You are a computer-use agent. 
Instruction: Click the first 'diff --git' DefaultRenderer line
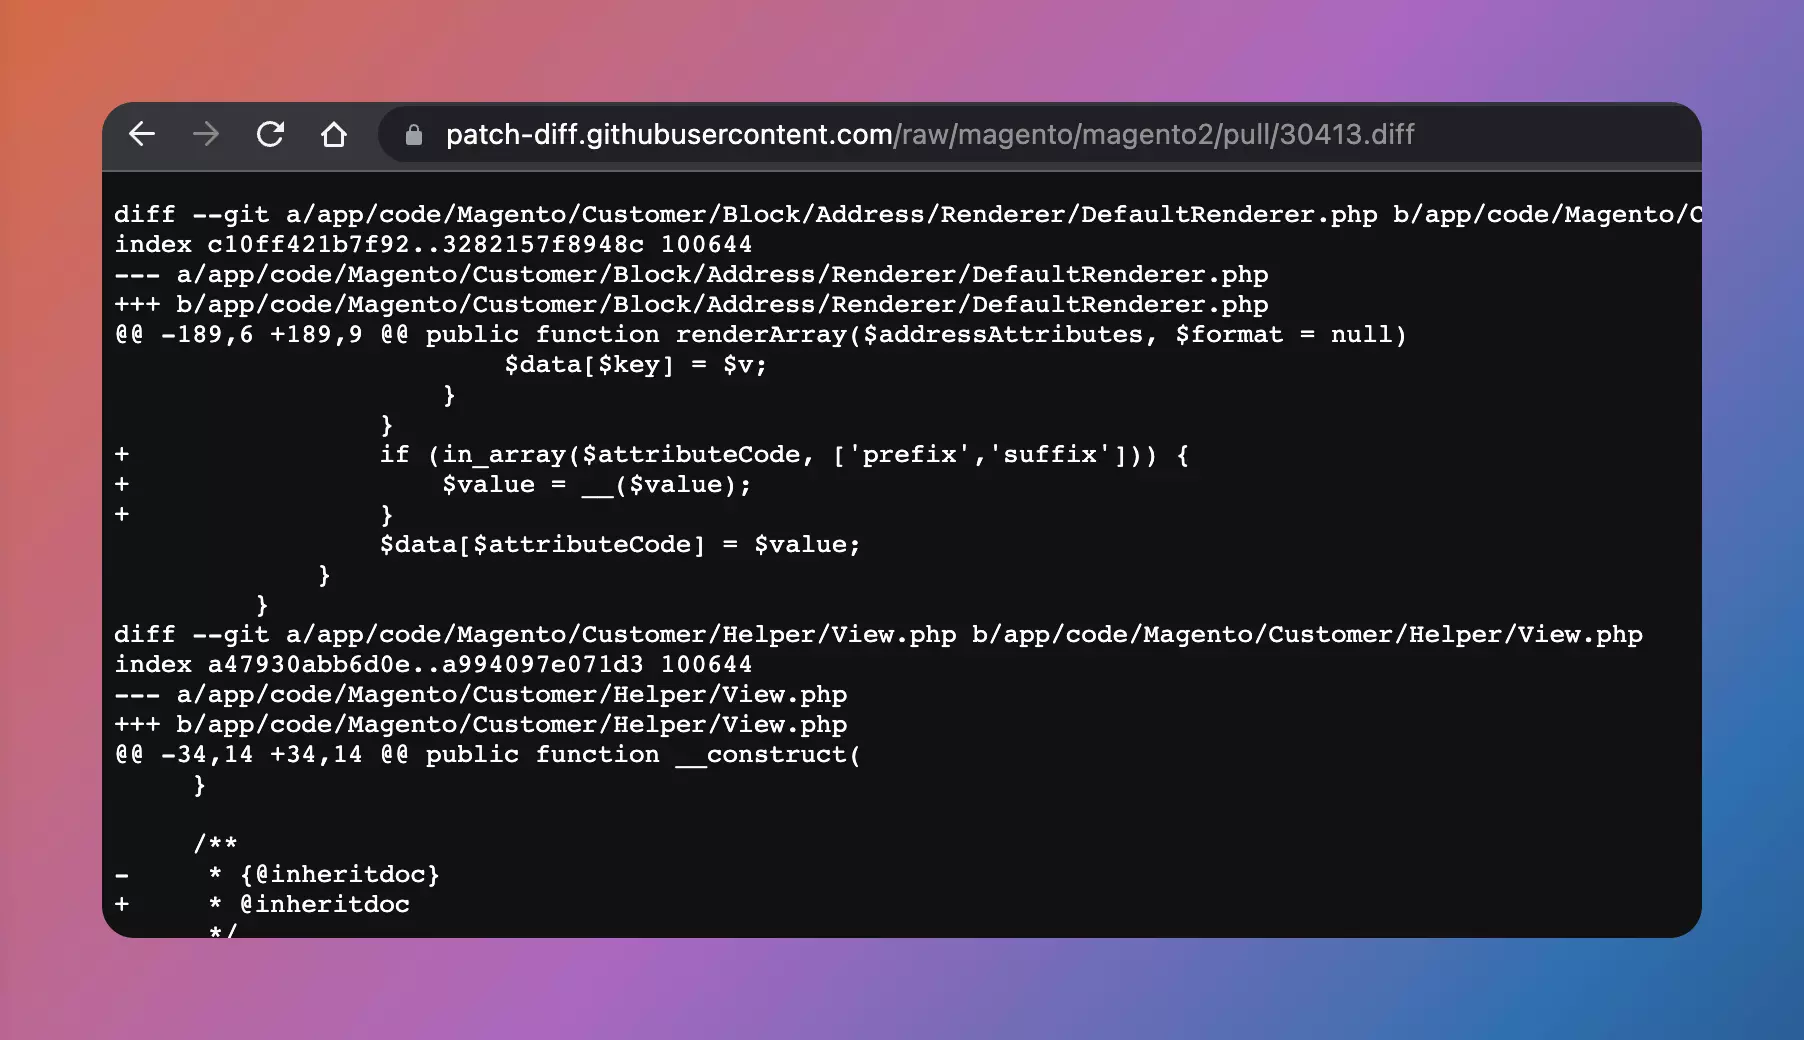[x=908, y=214]
